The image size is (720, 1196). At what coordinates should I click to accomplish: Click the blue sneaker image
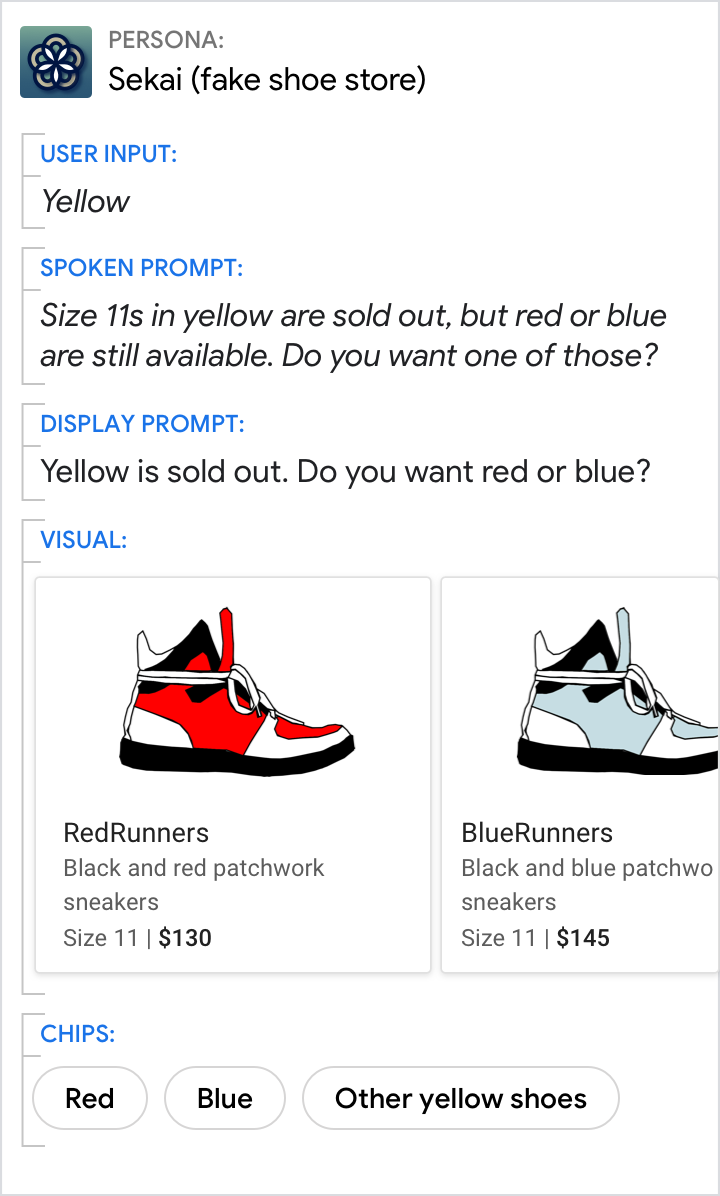point(620,693)
